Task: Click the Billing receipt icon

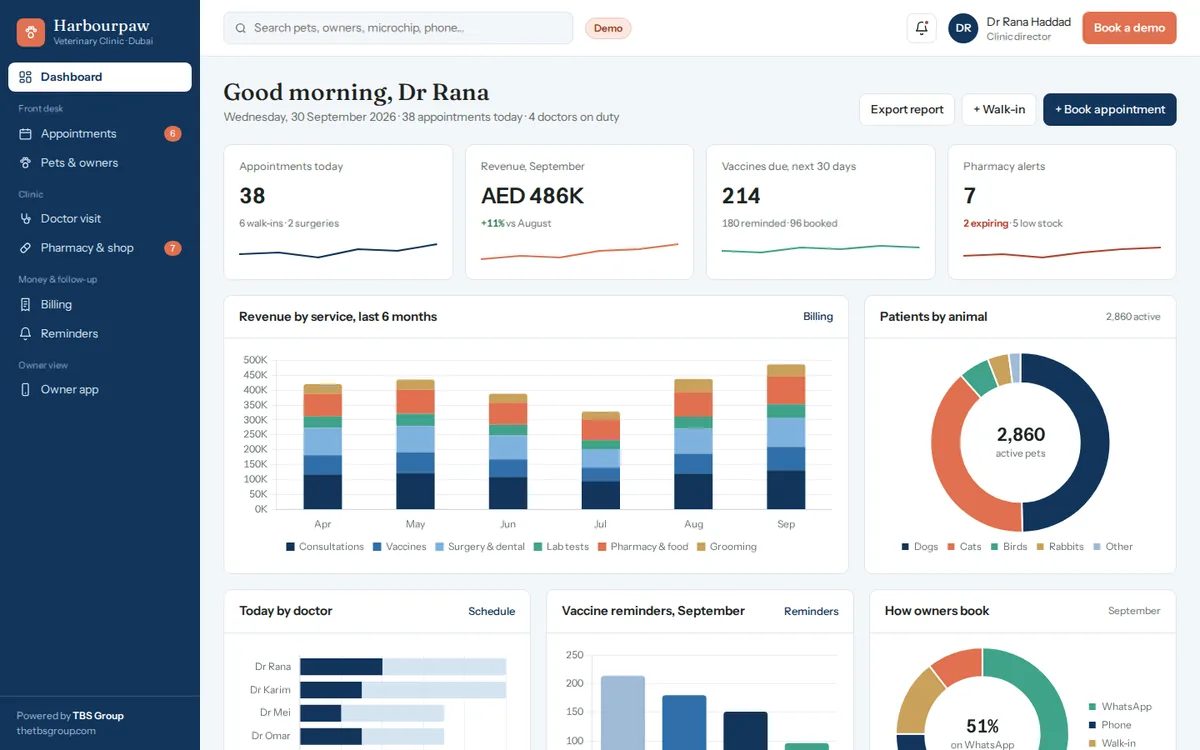Action: [26, 305]
